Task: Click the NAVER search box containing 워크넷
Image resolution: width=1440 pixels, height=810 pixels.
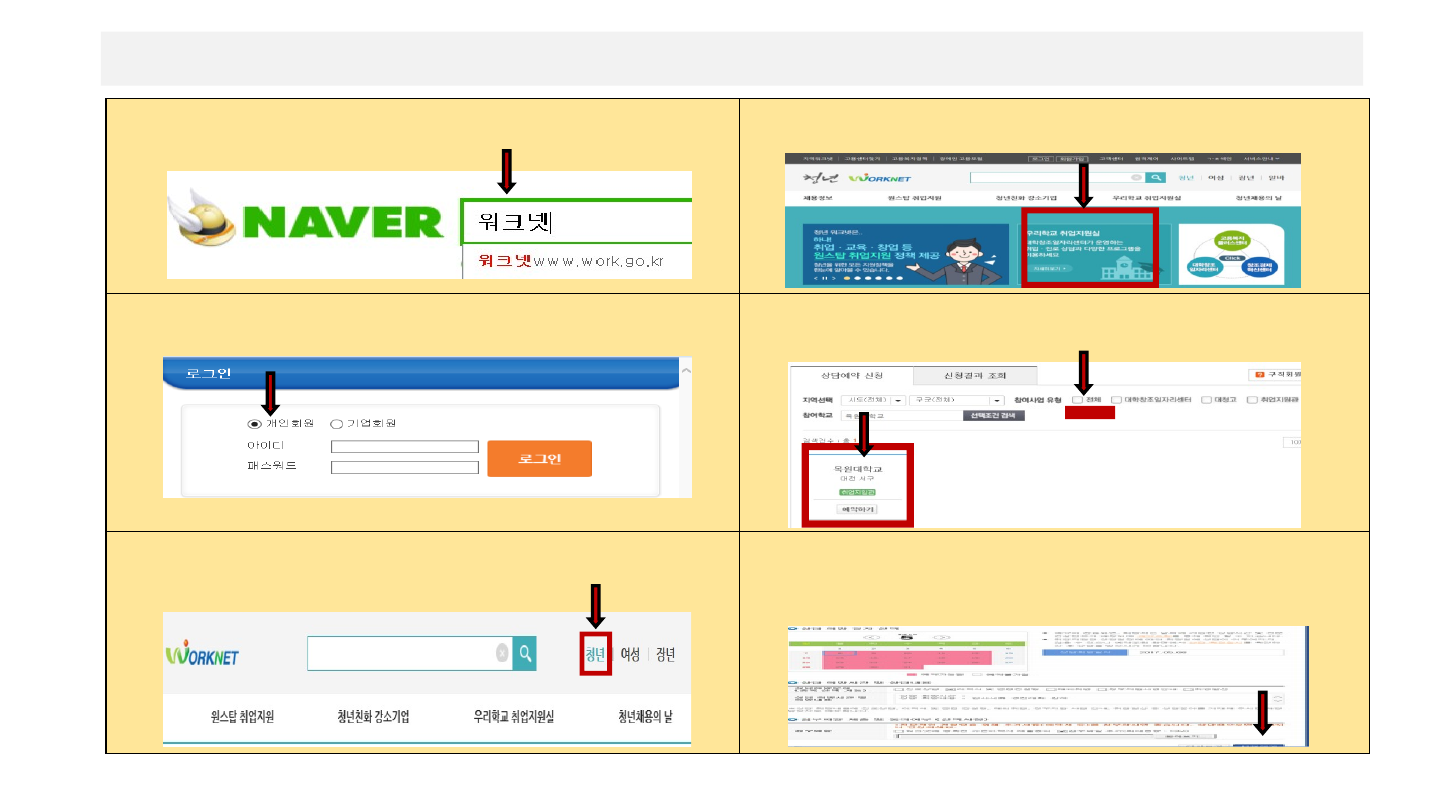Action: click(x=576, y=221)
